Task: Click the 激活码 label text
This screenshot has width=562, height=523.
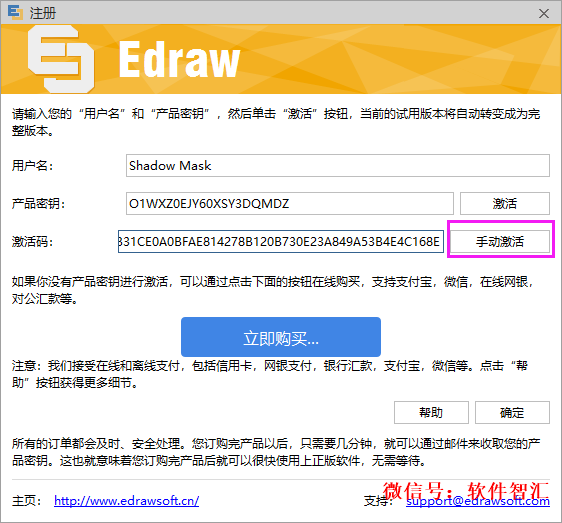Action: coord(32,242)
